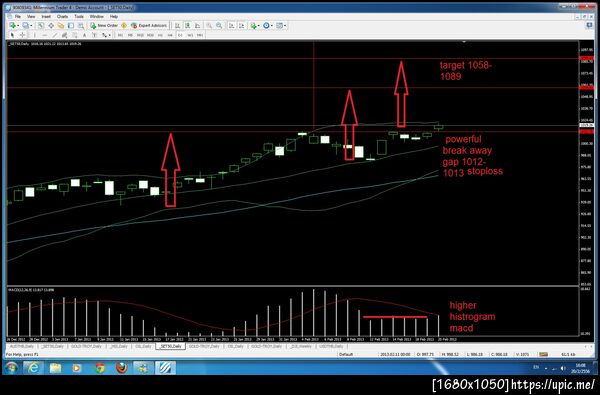Click the volume icon in system tray
The width and height of the screenshot is (600, 395).
(x=562, y=368)
